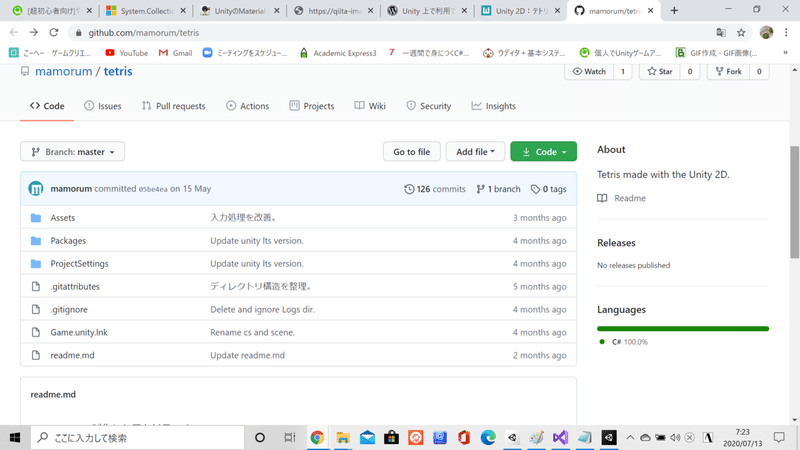Image resolution: width=800 pixels, height=450 pixels.
Task: Open the Code repository tab
Action: pyautogui.click(x=47, y=106)
